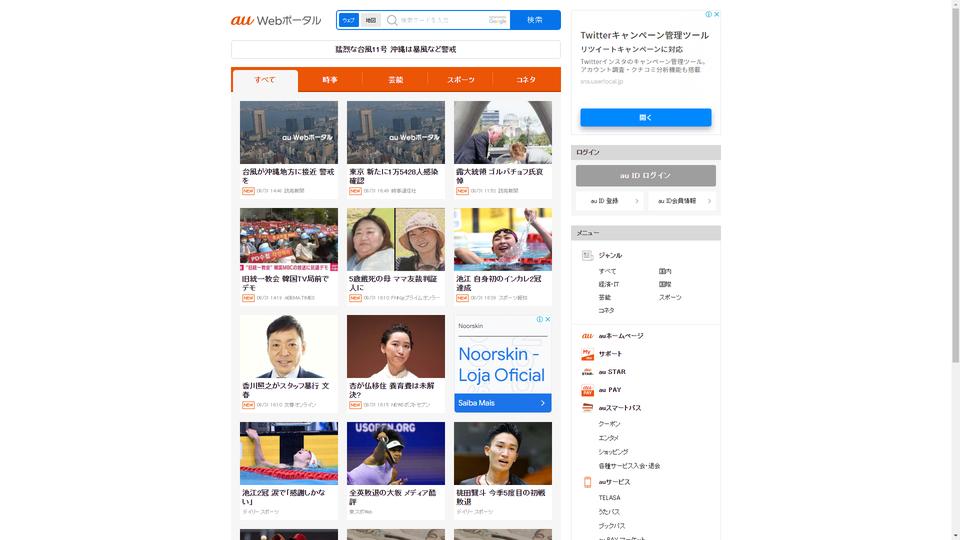The height and width of the screenshot is (540, 960).
Task: Click 経済・IT in the ジャンル menu
Action: [x=609, y=284]
